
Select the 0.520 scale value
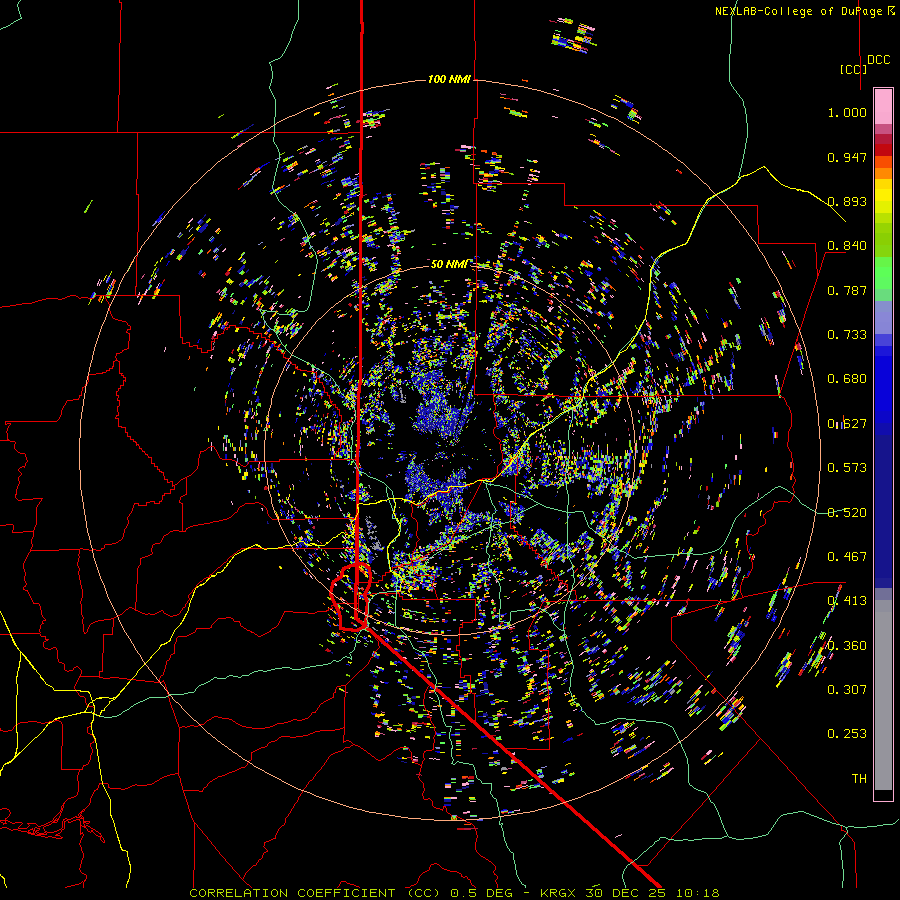847,513
